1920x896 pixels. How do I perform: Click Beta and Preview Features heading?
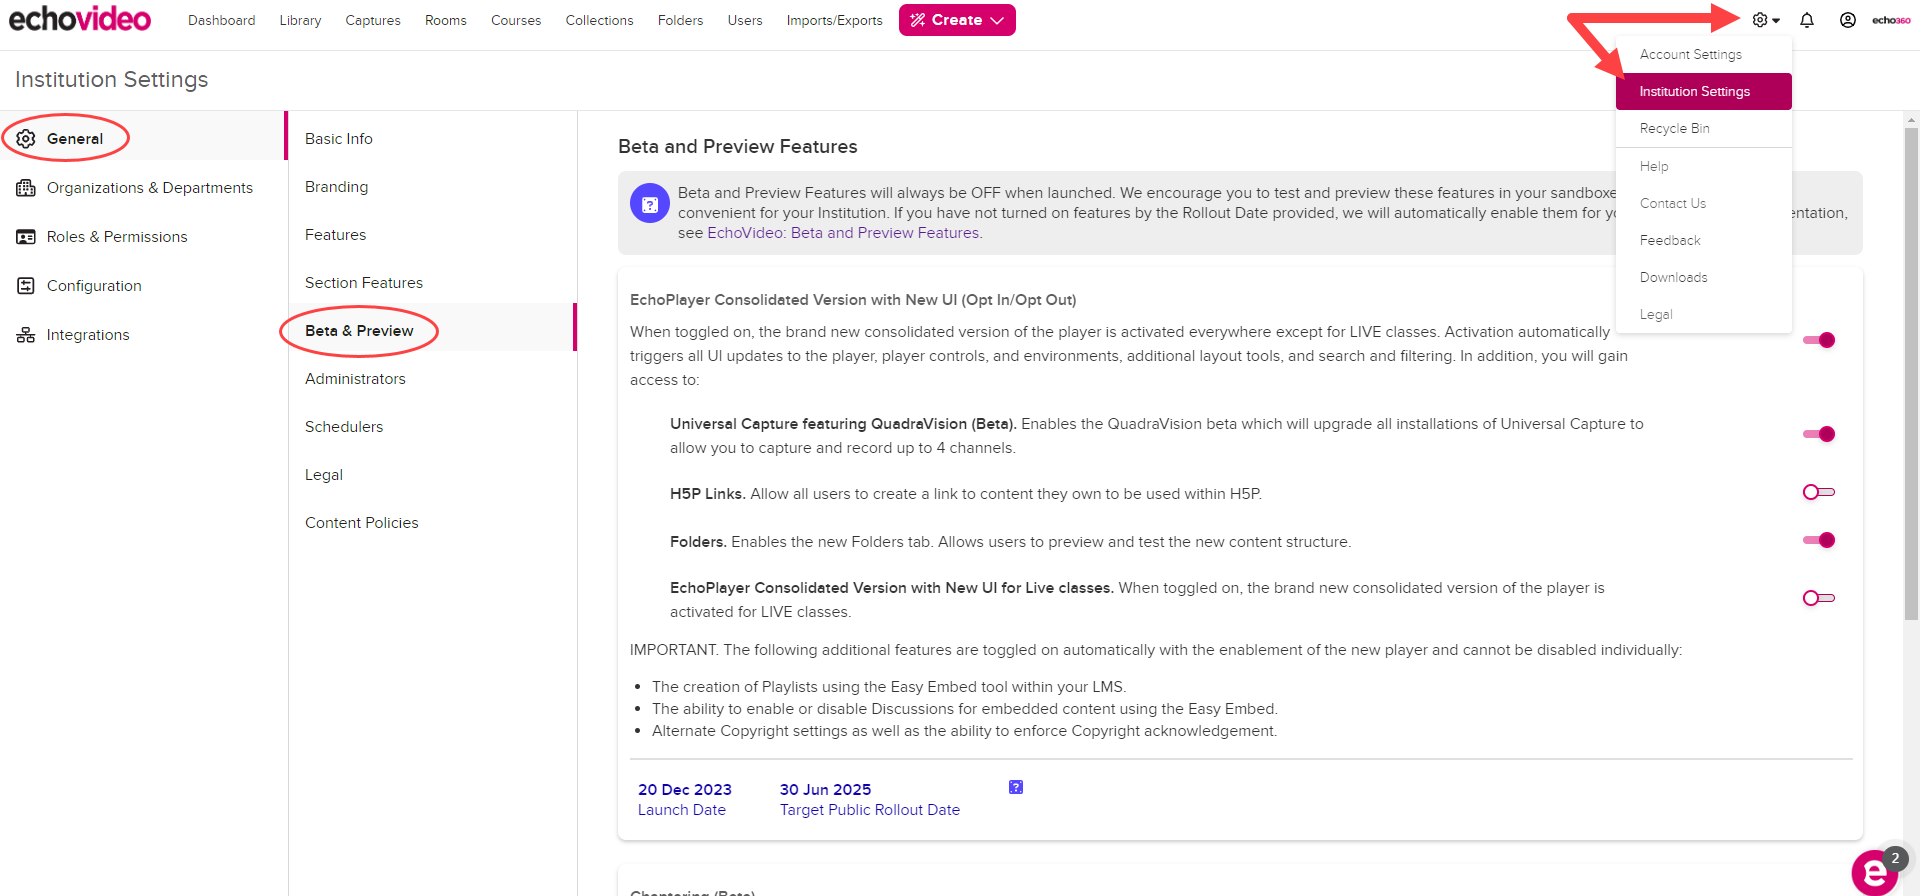(738, 147)
